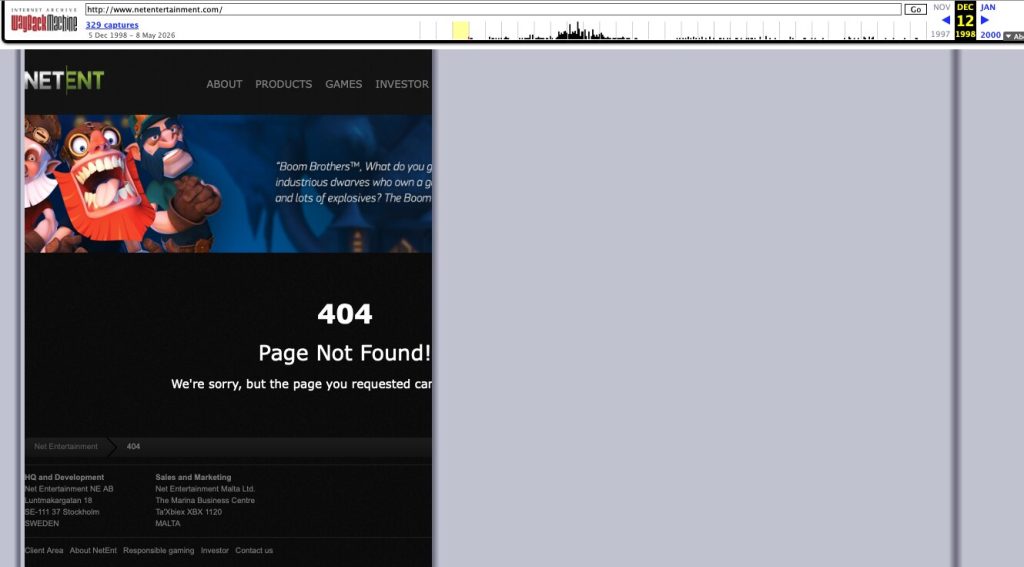Go to previous capture arrow
Screen dimensions: 1024x567
click(x=945, y=20)
